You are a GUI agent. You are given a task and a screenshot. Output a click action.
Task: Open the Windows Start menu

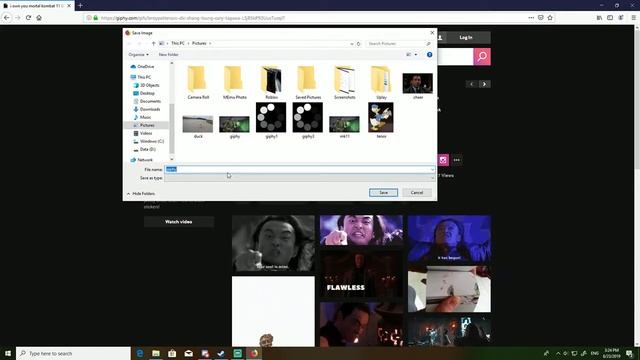coord(8,353)
